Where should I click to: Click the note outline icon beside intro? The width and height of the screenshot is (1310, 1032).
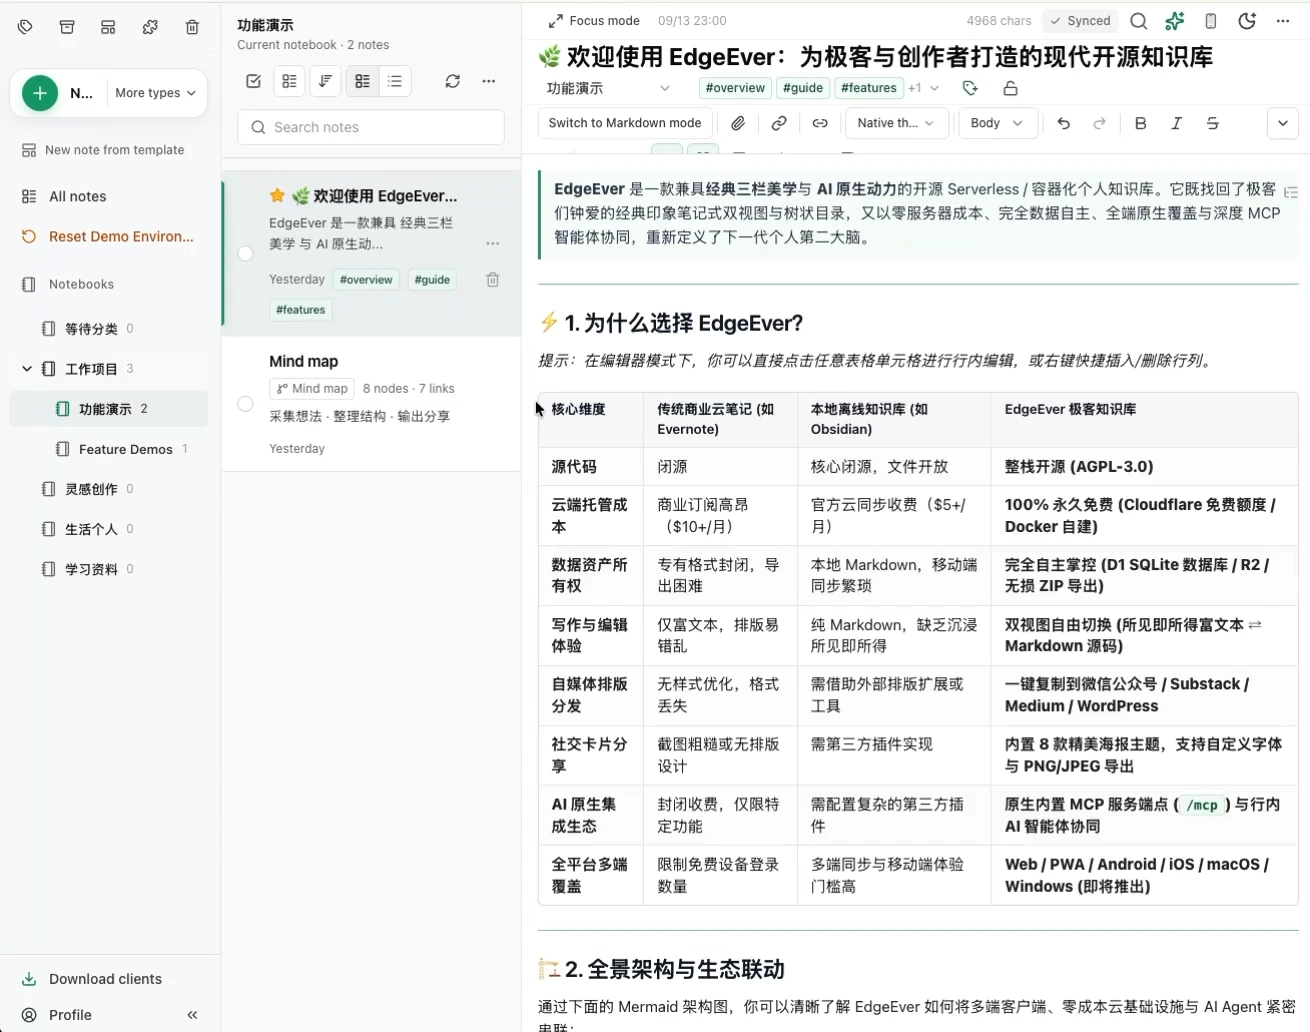pos(1291,192)
